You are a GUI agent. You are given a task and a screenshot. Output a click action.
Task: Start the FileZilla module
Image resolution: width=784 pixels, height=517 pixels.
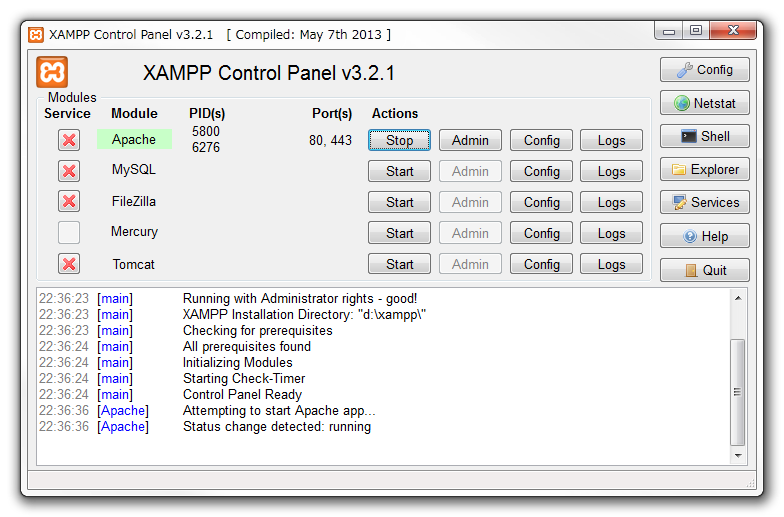tap(399, 202)
